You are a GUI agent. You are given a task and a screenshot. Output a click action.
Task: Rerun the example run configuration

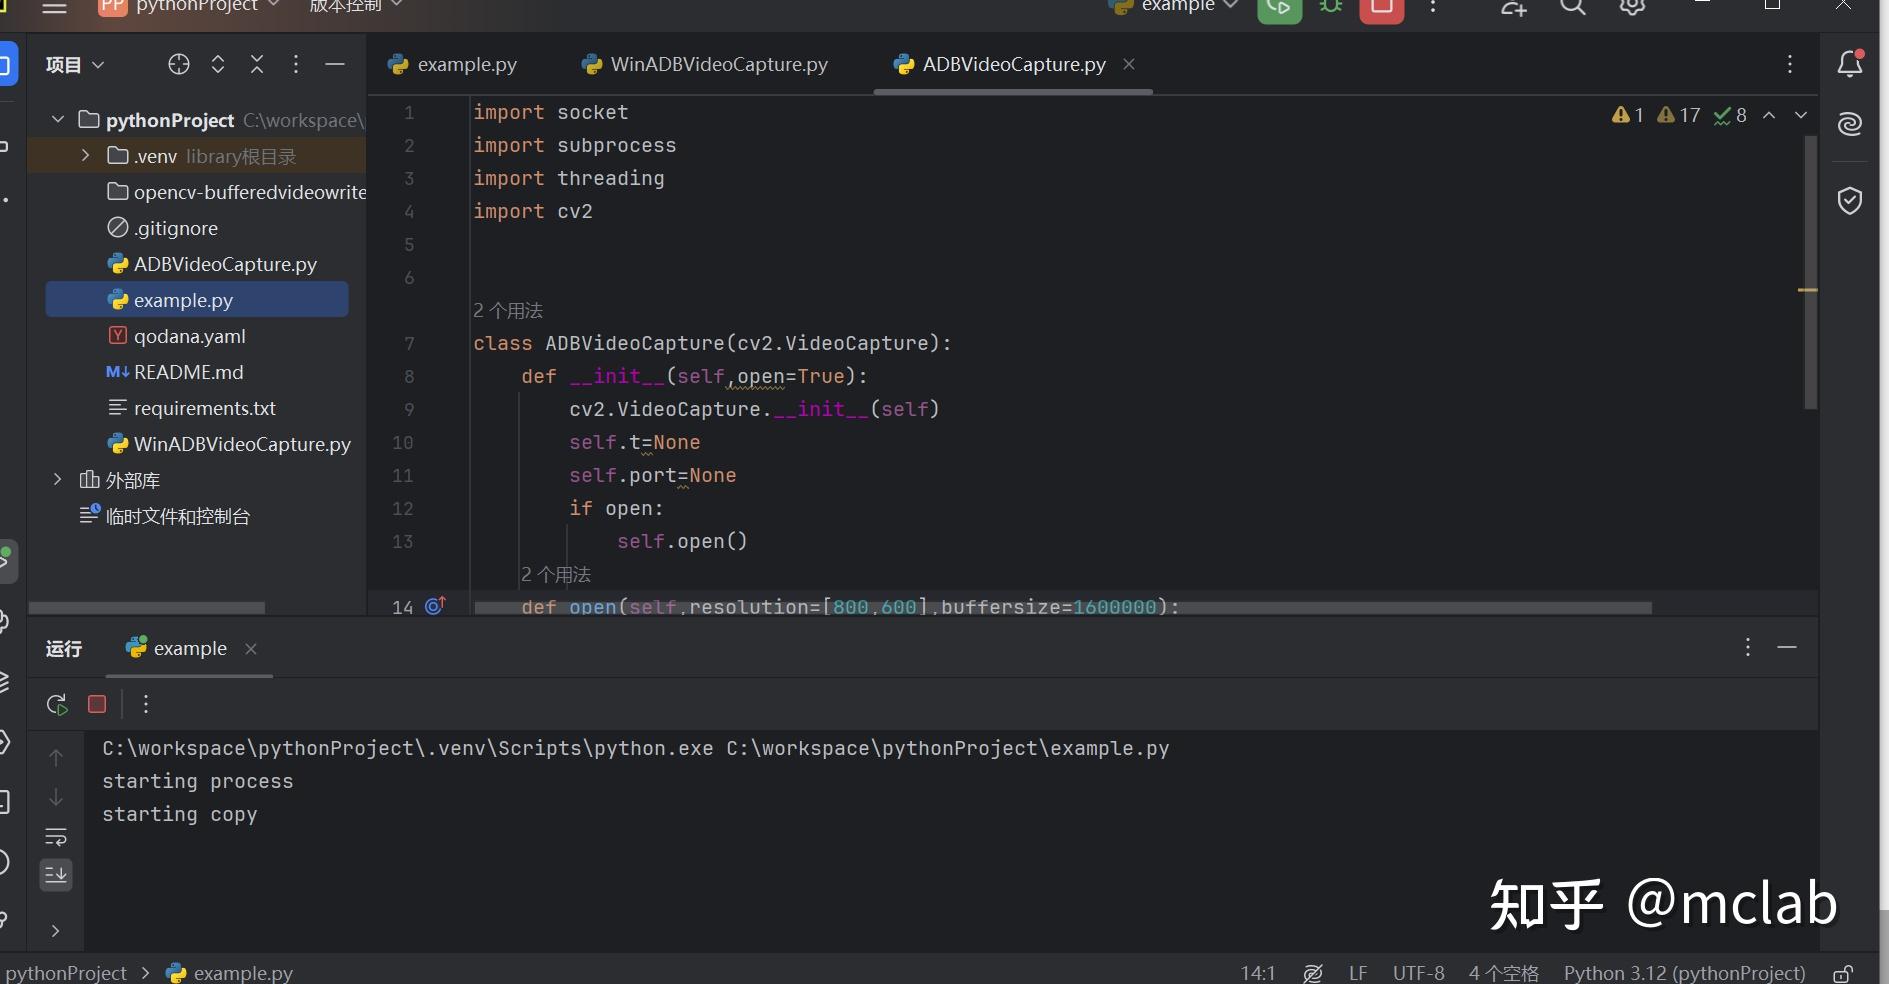57,705
